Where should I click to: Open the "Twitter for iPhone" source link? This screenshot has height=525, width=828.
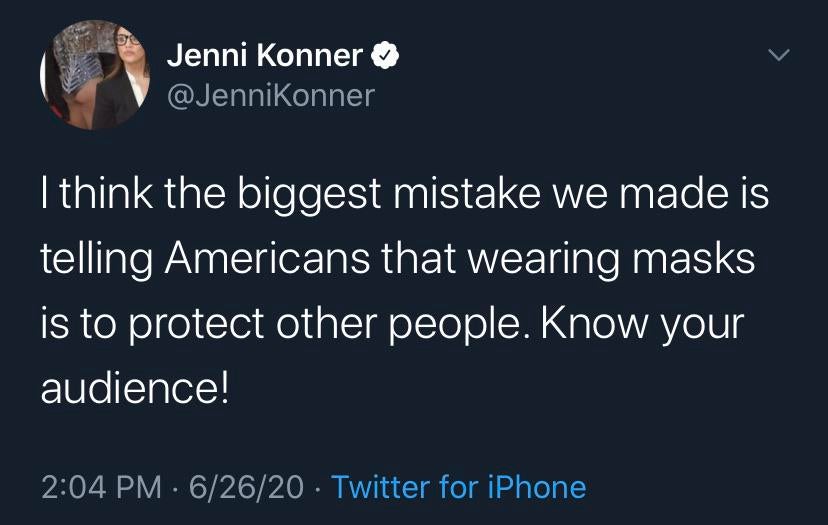(x=458, y=487)
